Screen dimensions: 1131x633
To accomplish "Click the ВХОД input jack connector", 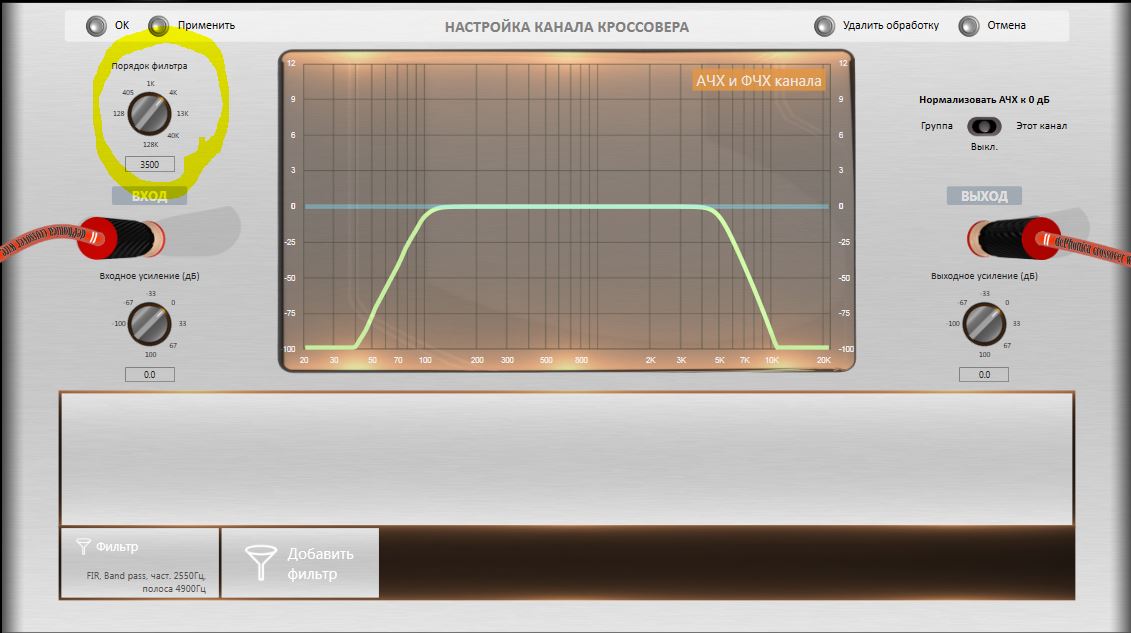I will click(123, 238).
